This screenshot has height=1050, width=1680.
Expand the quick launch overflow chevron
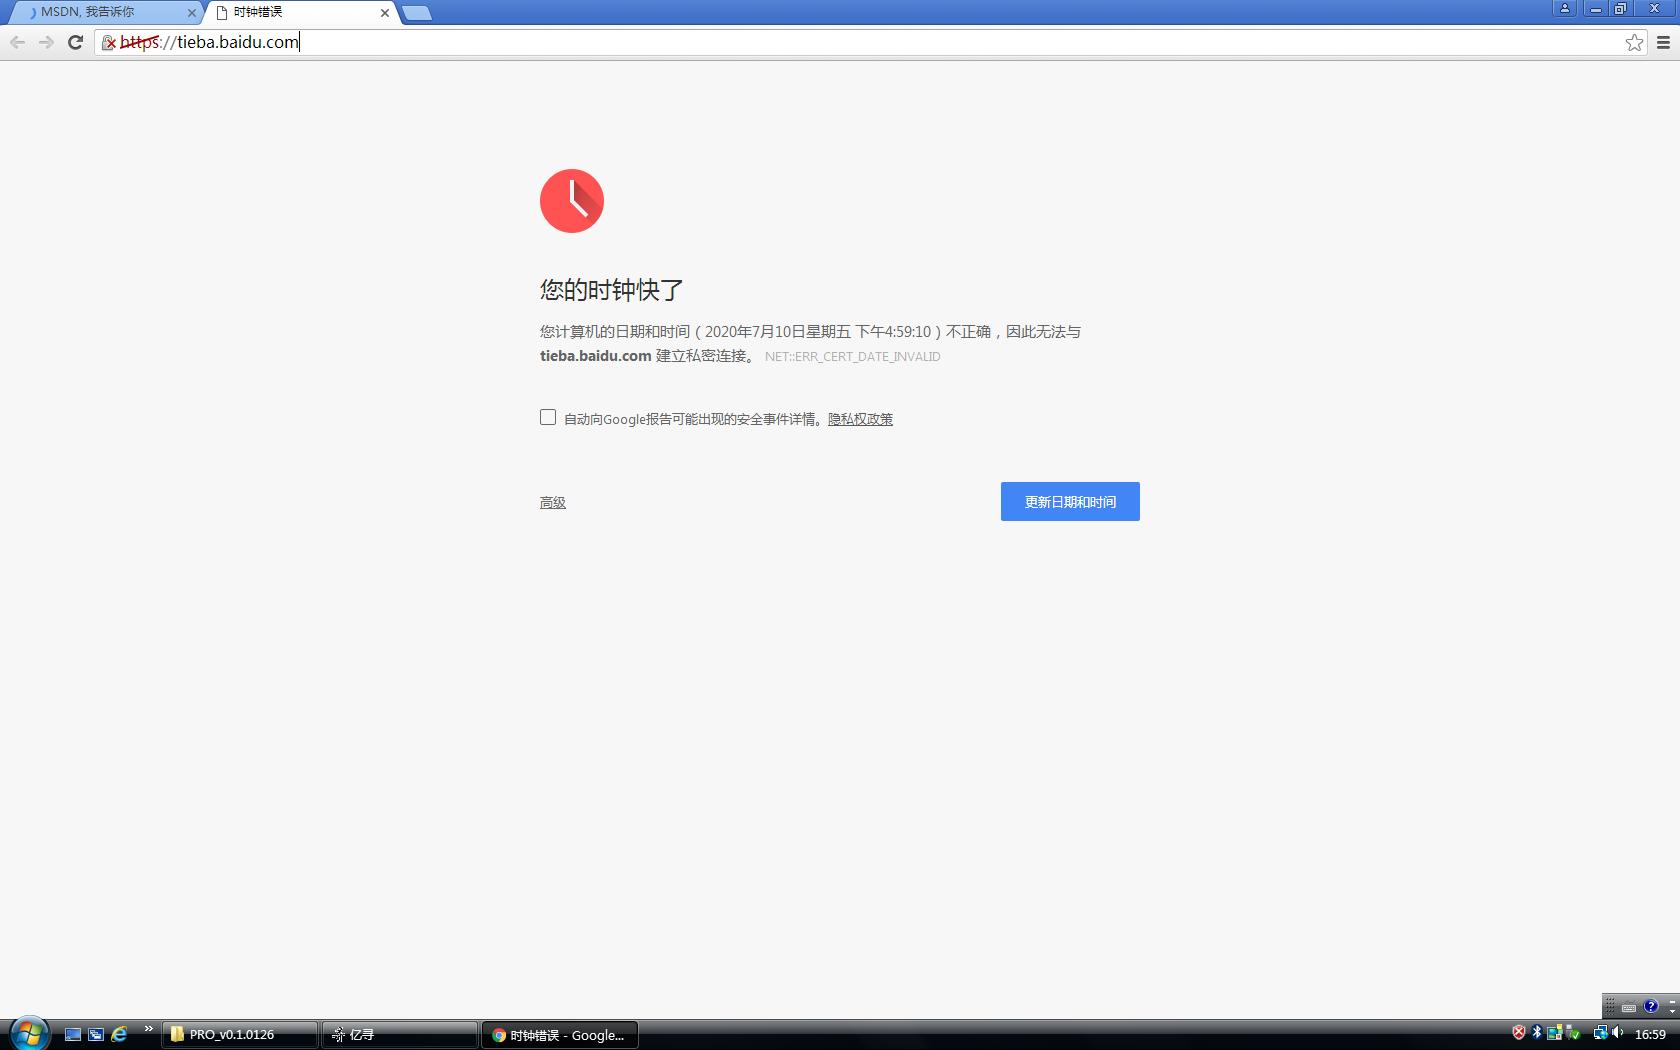tap(149, 1029)
